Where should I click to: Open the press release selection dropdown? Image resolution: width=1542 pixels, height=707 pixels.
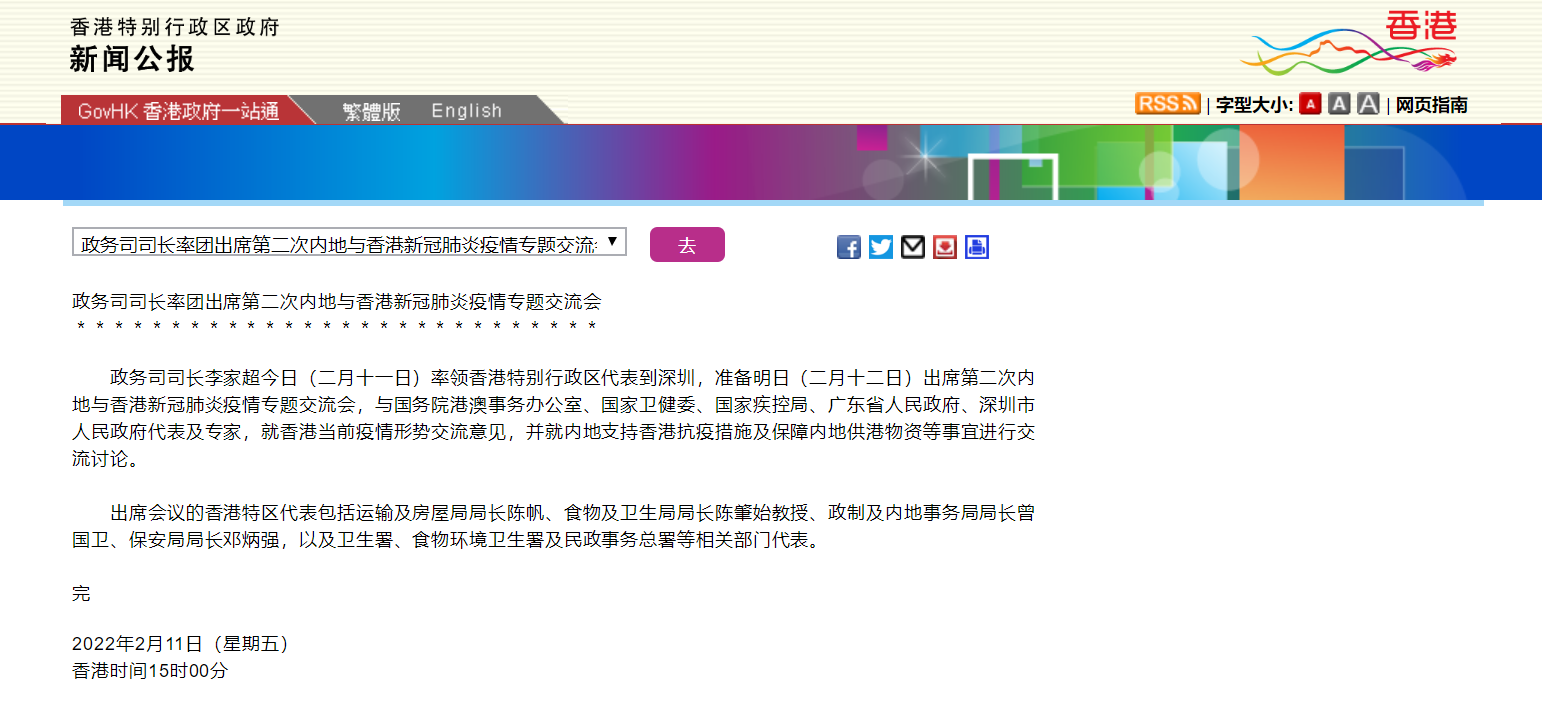[338, 243]
